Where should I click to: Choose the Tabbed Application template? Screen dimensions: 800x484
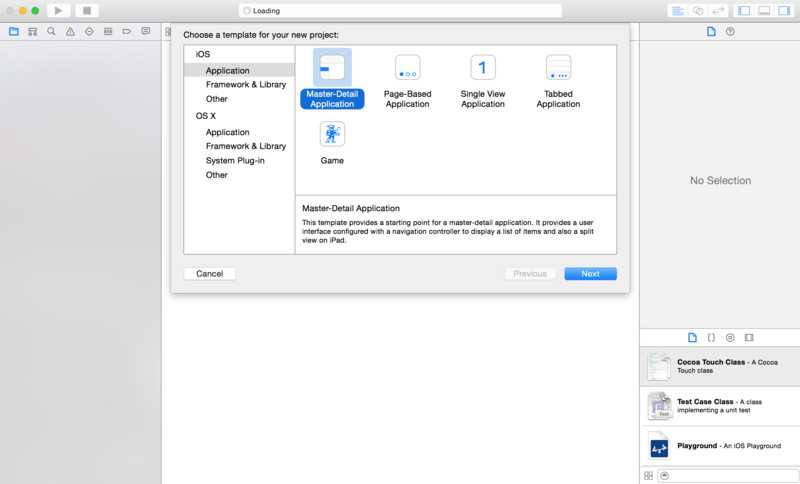tap(558, 82)
